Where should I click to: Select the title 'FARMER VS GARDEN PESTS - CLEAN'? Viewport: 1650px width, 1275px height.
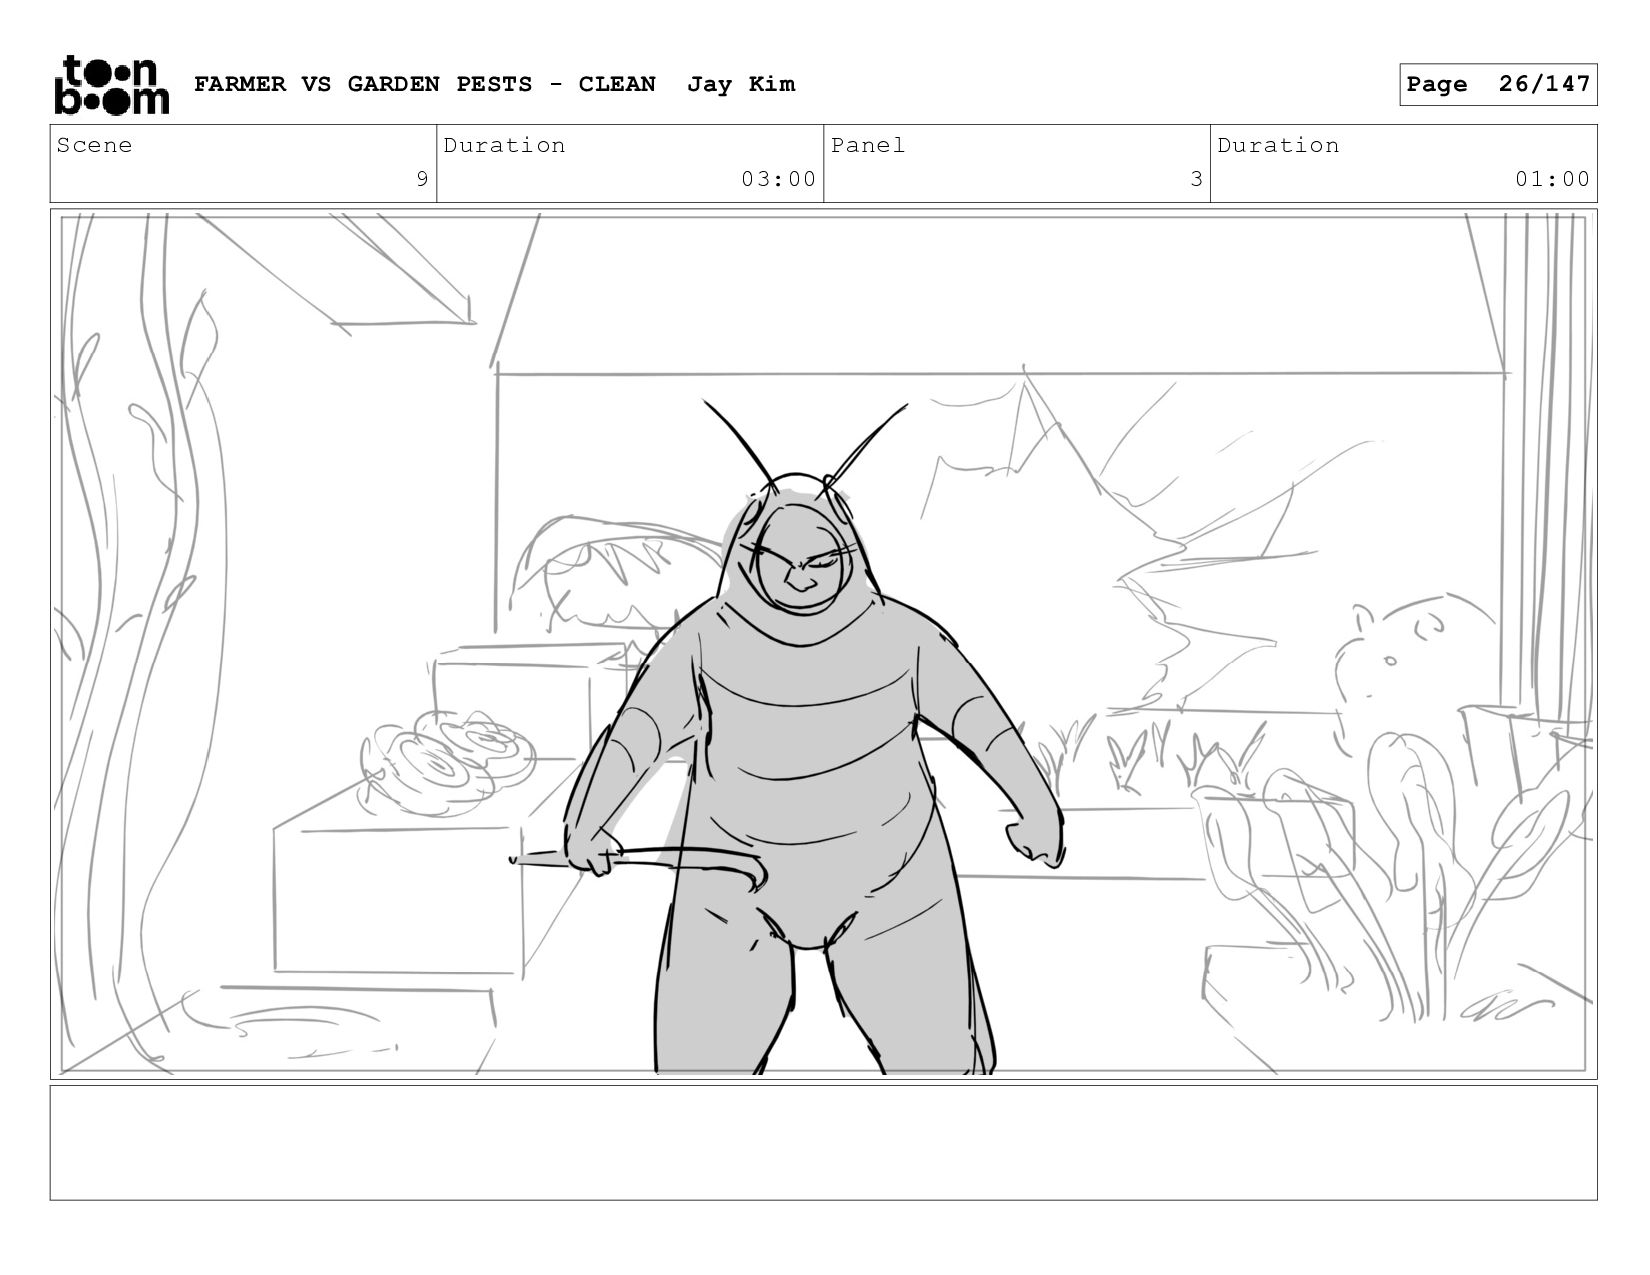point(425,84)
